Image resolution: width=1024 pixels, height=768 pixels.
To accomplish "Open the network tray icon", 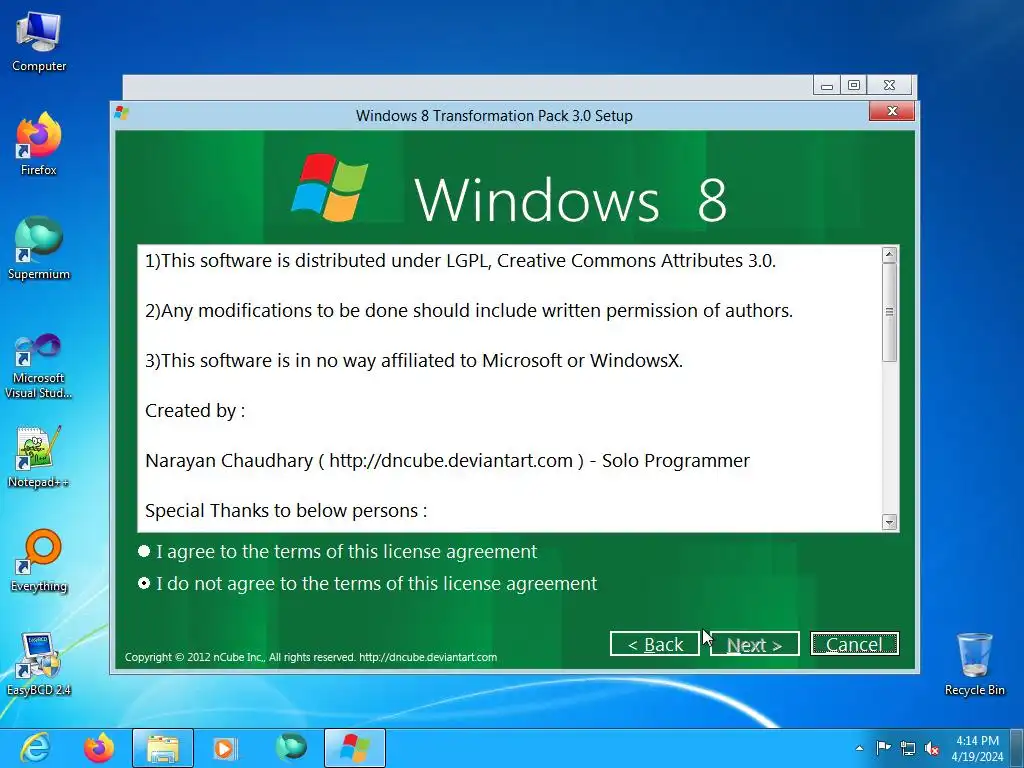I will pyautogui.click(x=908, y=748).
